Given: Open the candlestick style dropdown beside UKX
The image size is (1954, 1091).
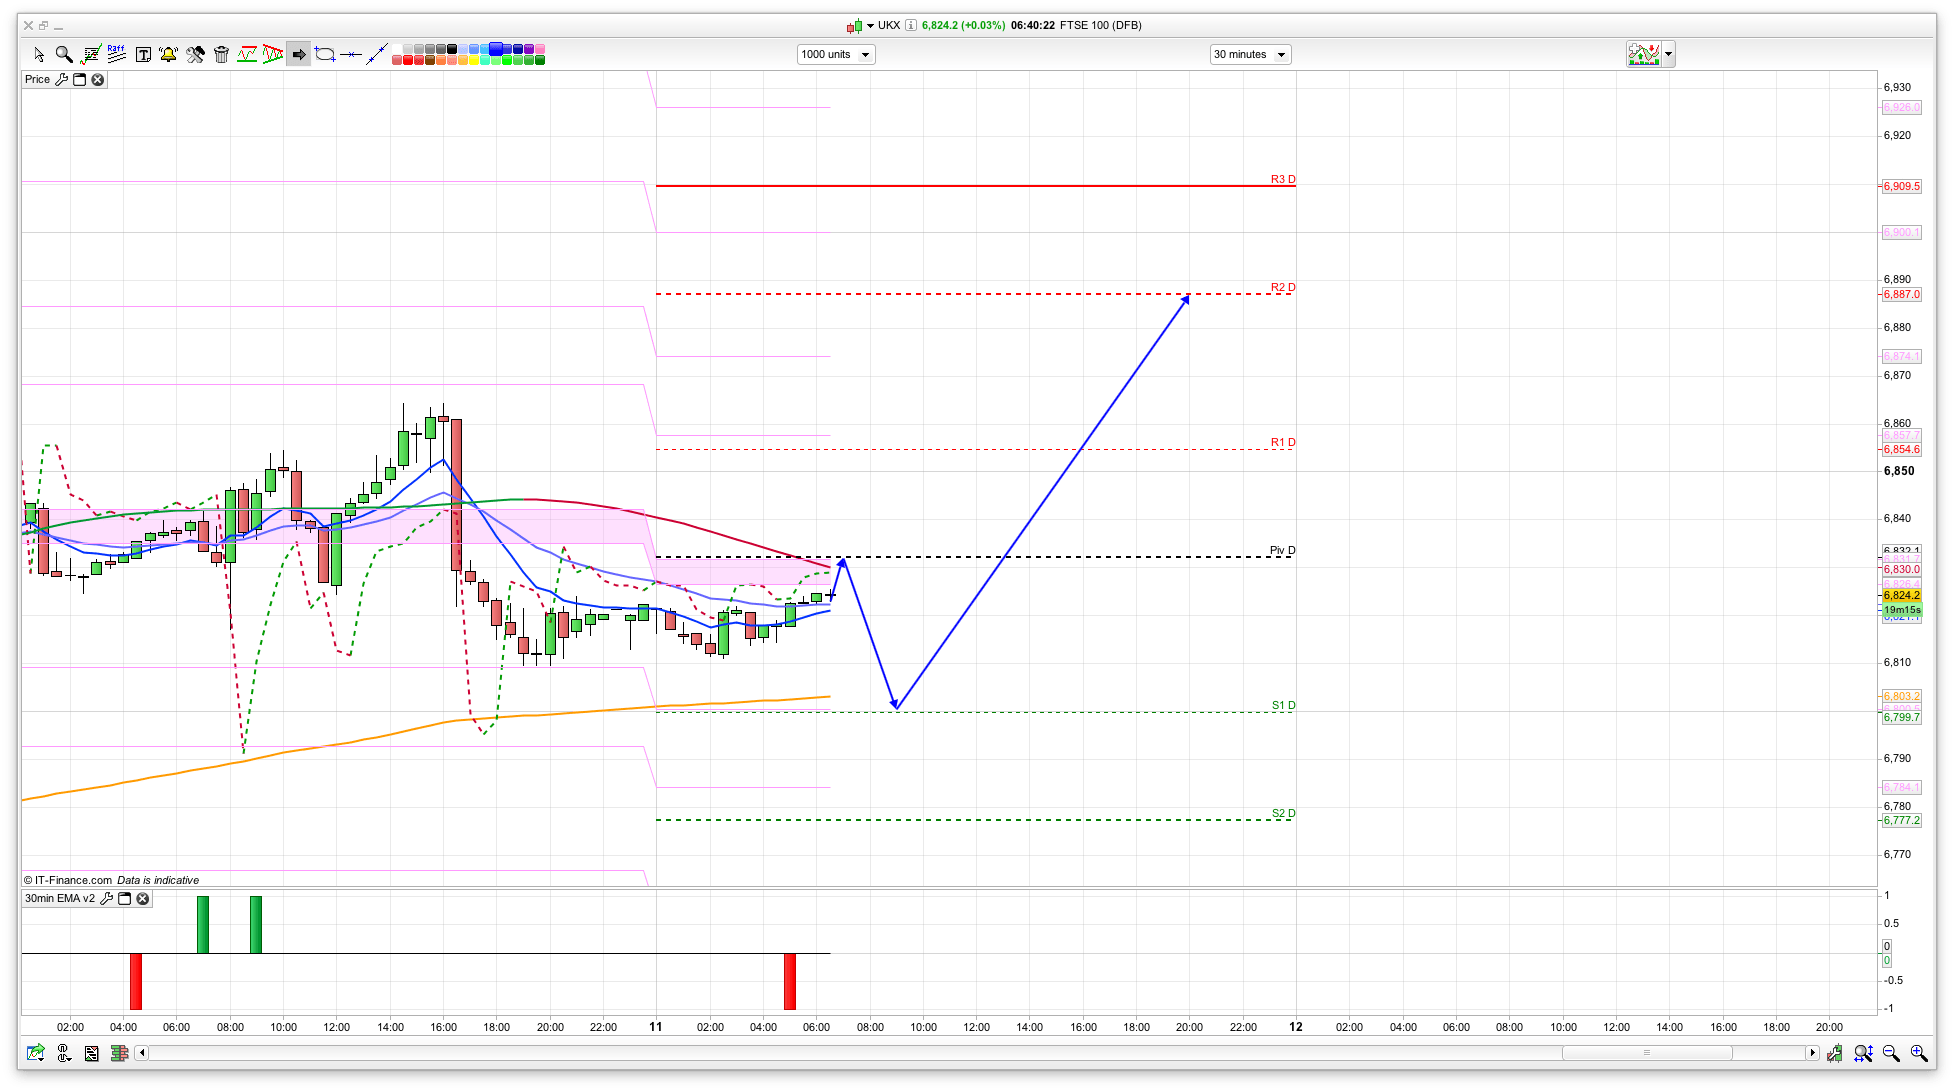Looking at the screenshot, I should point(870,26).
